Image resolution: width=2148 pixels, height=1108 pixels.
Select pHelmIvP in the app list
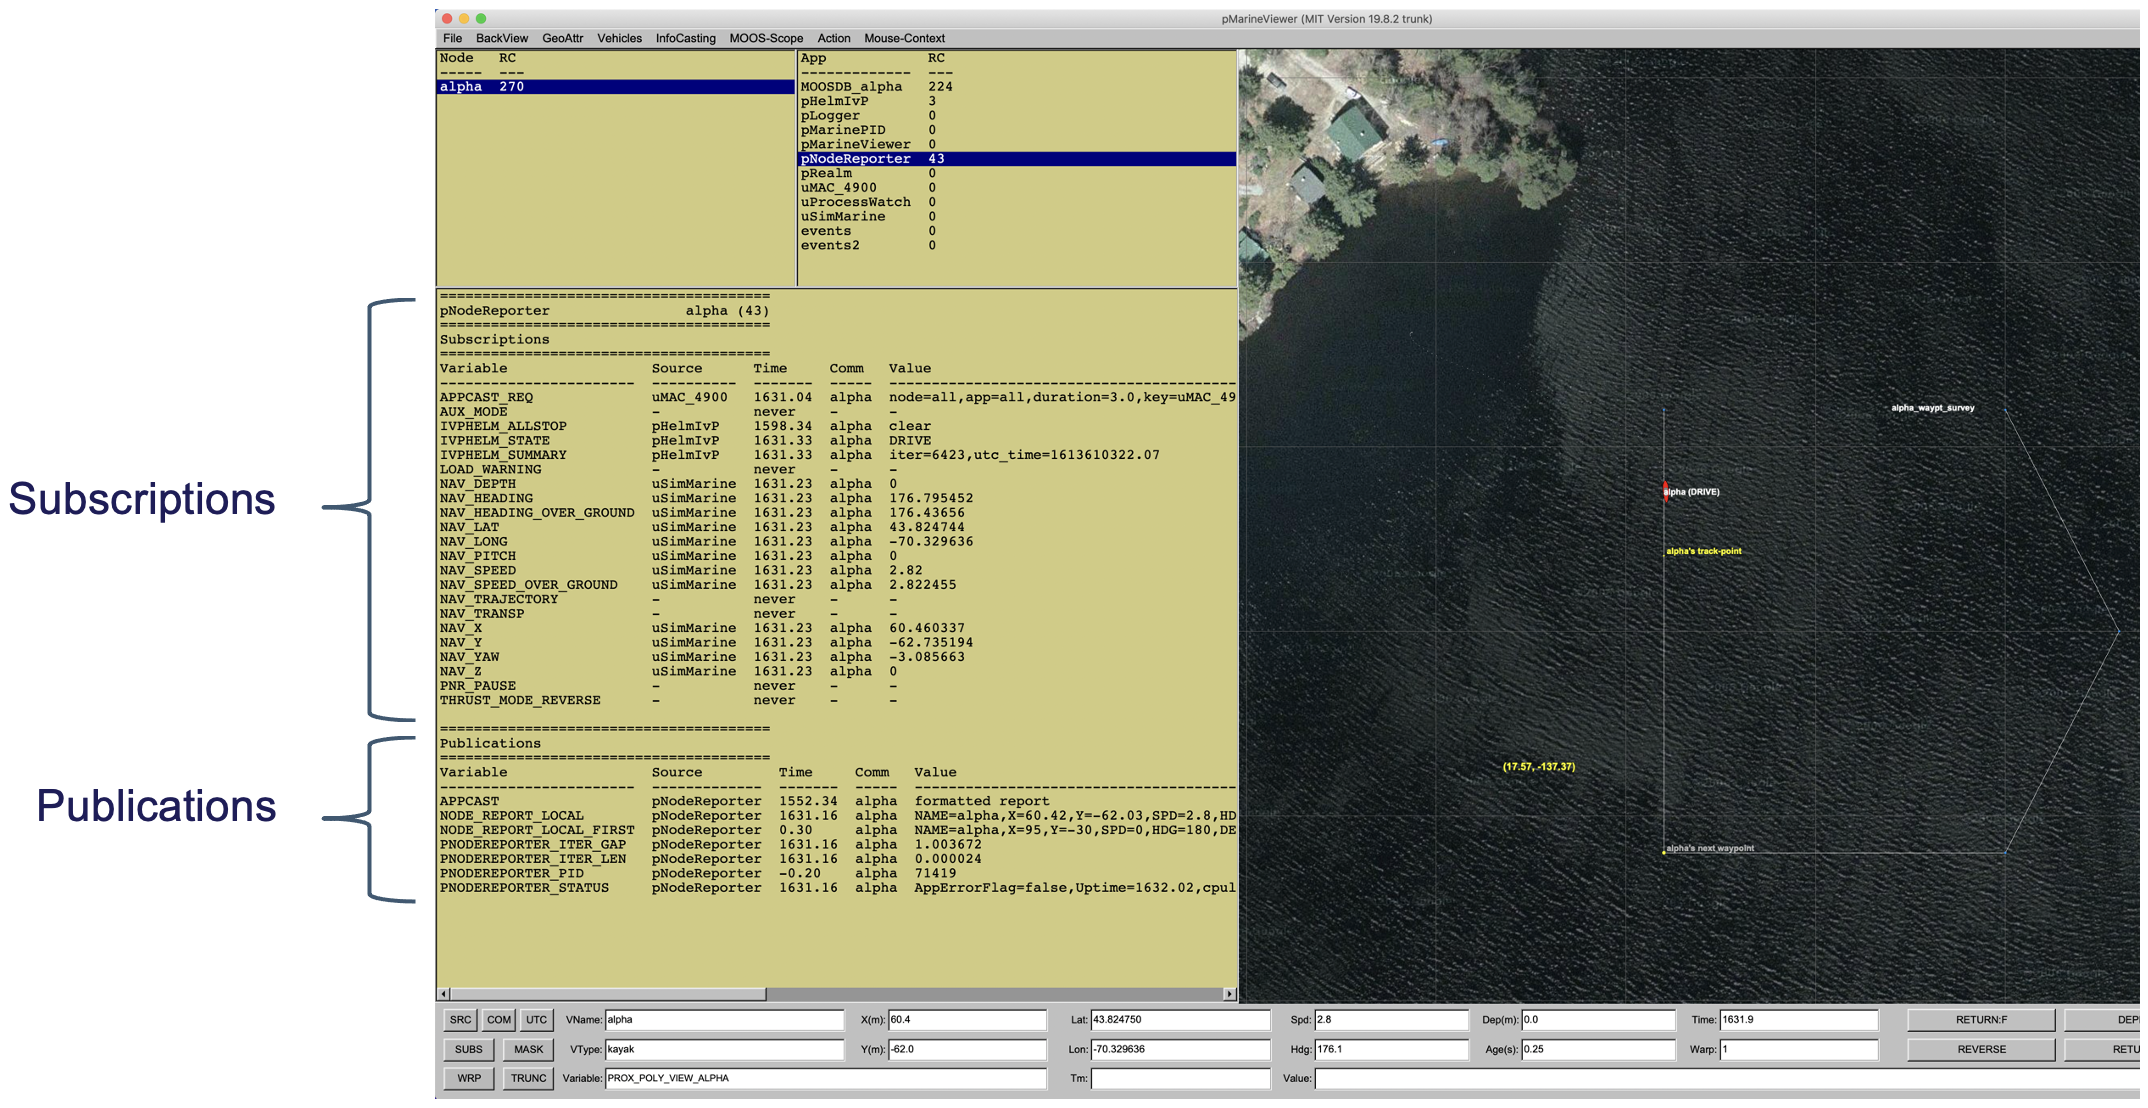tap(834, 101)
